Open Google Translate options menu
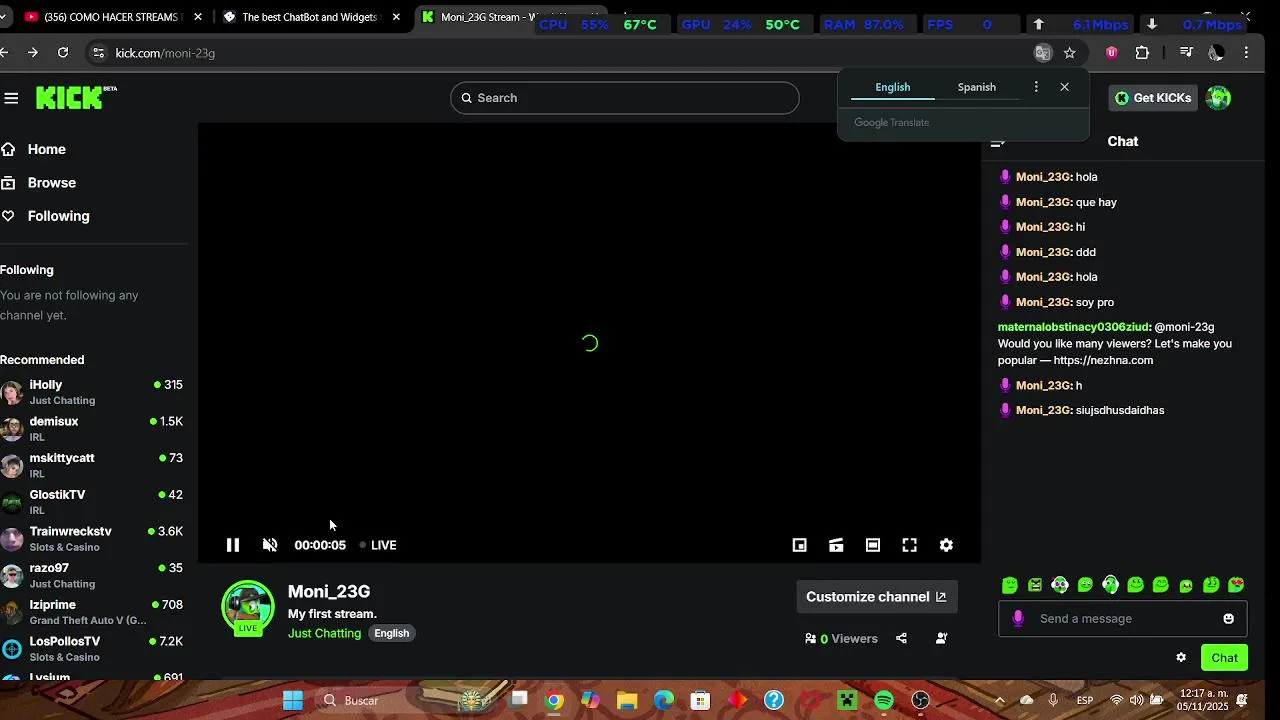The height and width of the screenshot is (720, 1280). (1036, 87)
